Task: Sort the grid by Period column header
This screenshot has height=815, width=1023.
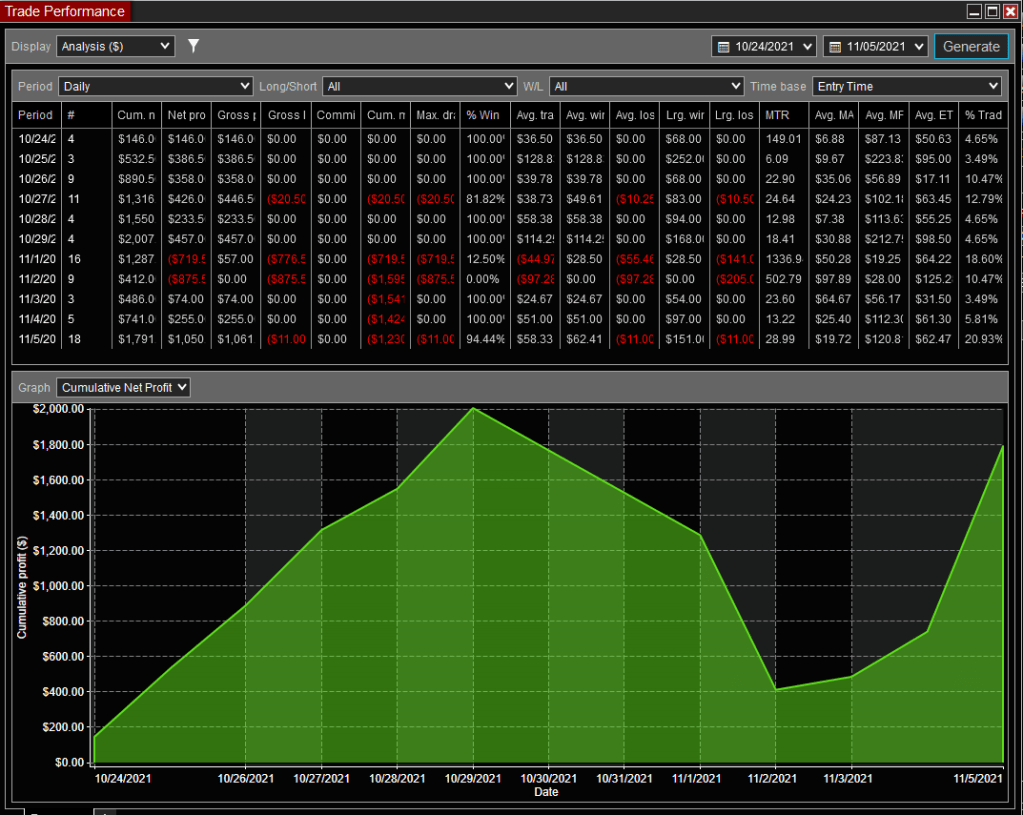Action: point(36,115)
